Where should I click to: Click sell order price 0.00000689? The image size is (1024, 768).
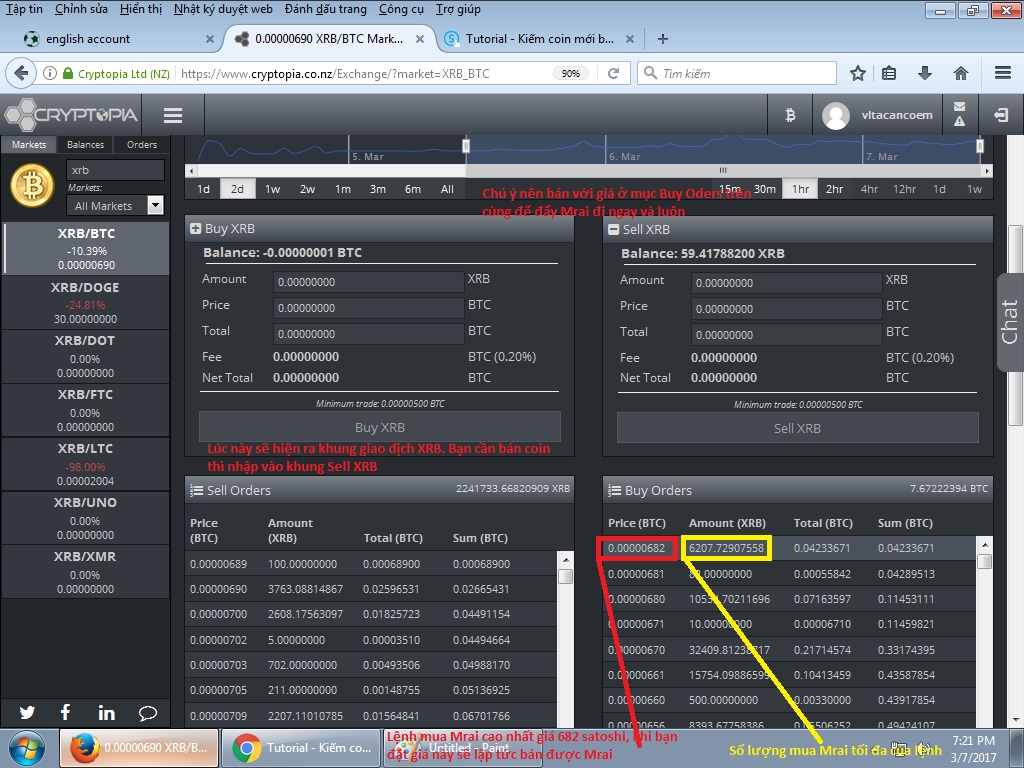pos(218,564)
